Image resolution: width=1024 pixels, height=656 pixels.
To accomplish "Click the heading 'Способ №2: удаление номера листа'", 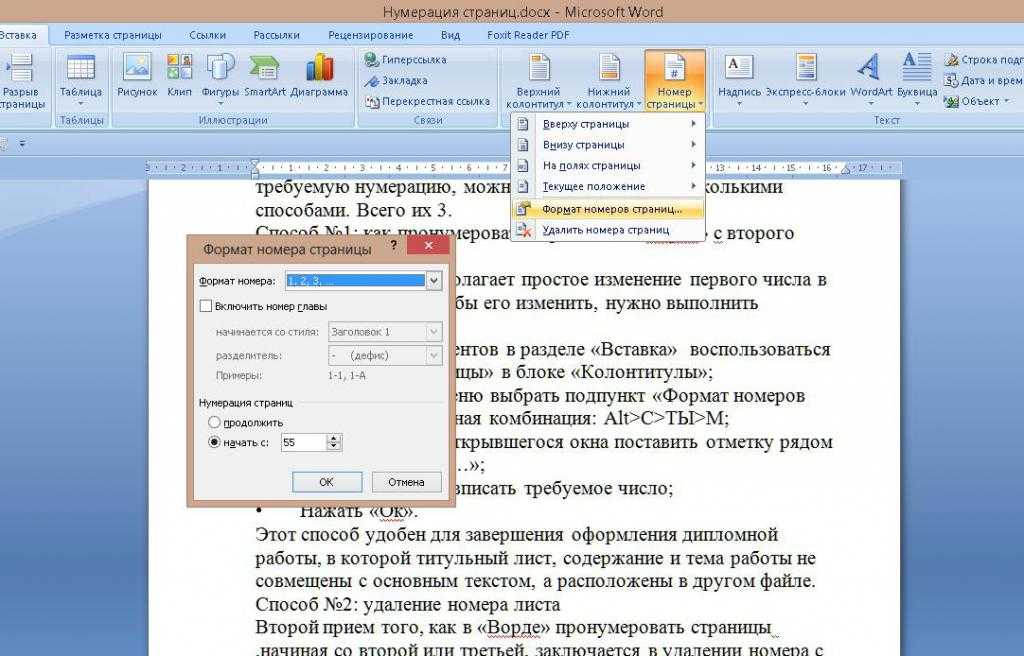I will pyautogui.click(x=408, y=604).
